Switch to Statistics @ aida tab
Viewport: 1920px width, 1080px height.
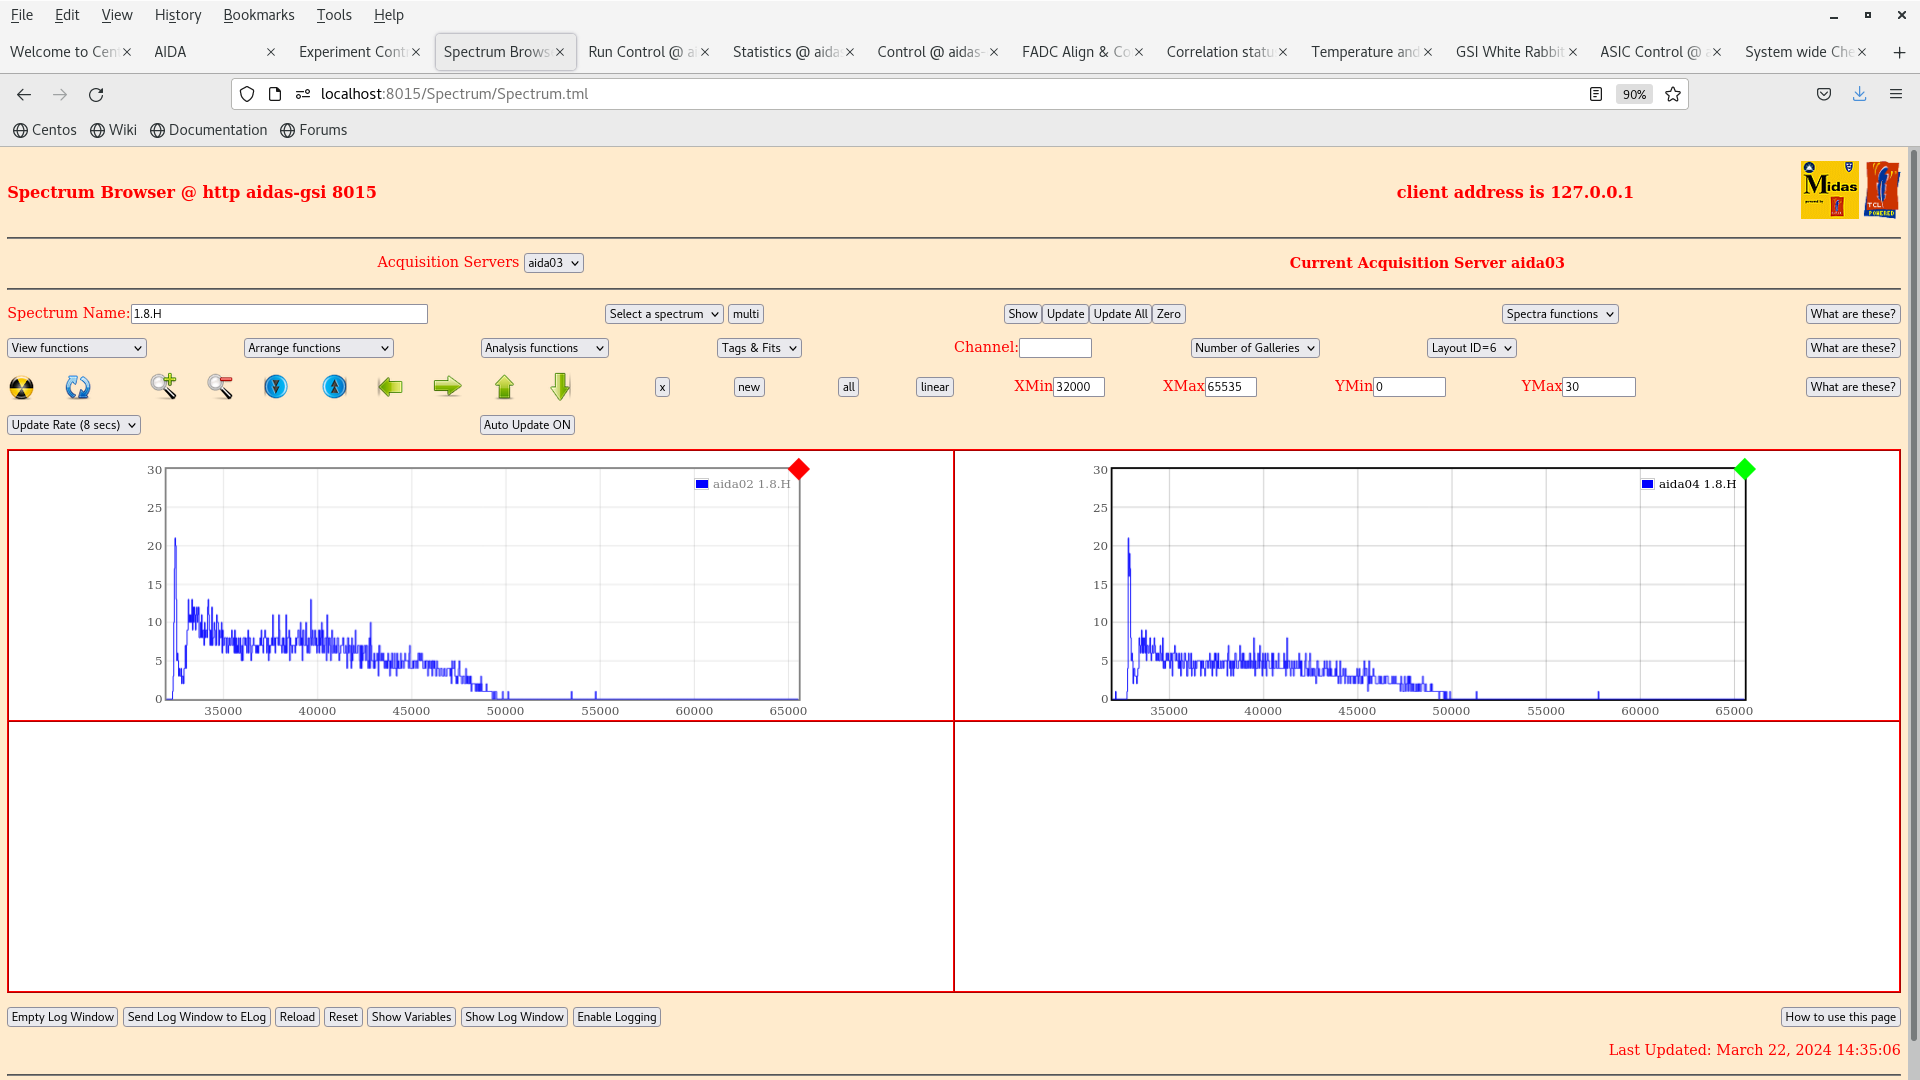(x=785, y=52)
